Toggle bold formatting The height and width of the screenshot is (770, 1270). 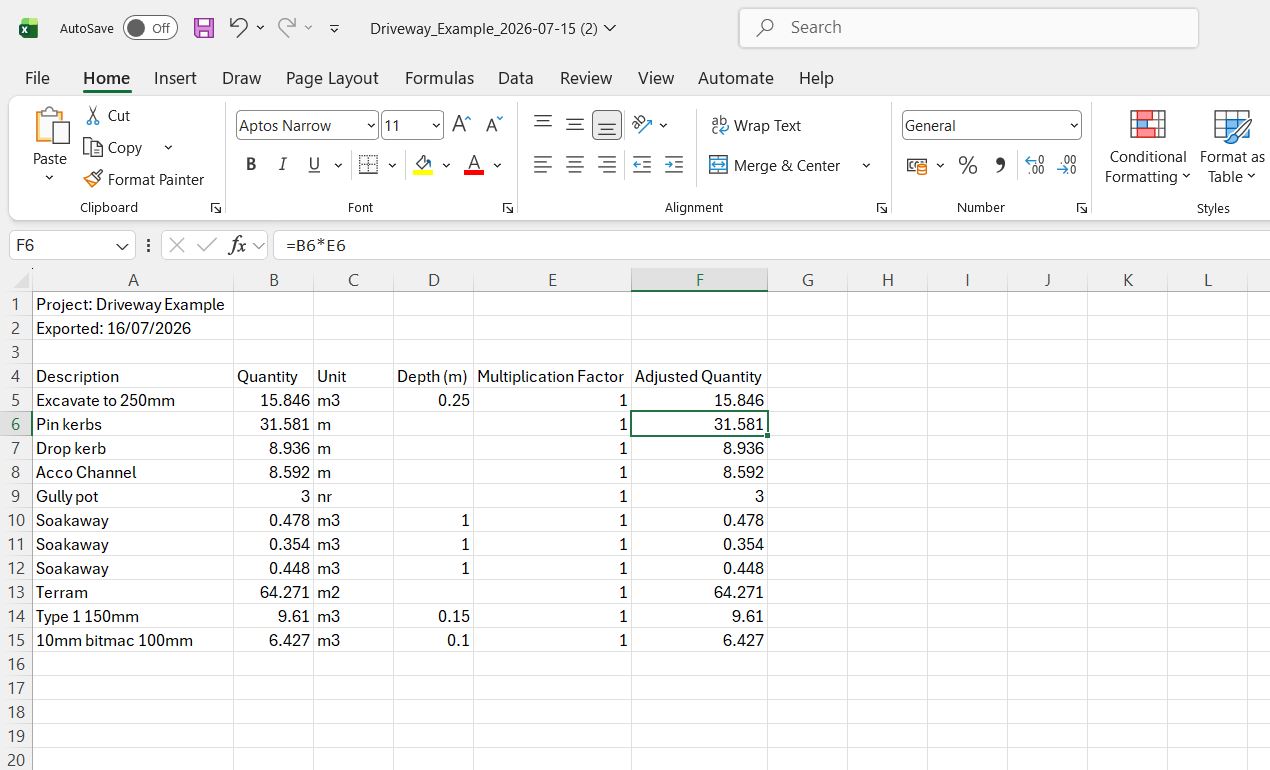tap(251, 165)
